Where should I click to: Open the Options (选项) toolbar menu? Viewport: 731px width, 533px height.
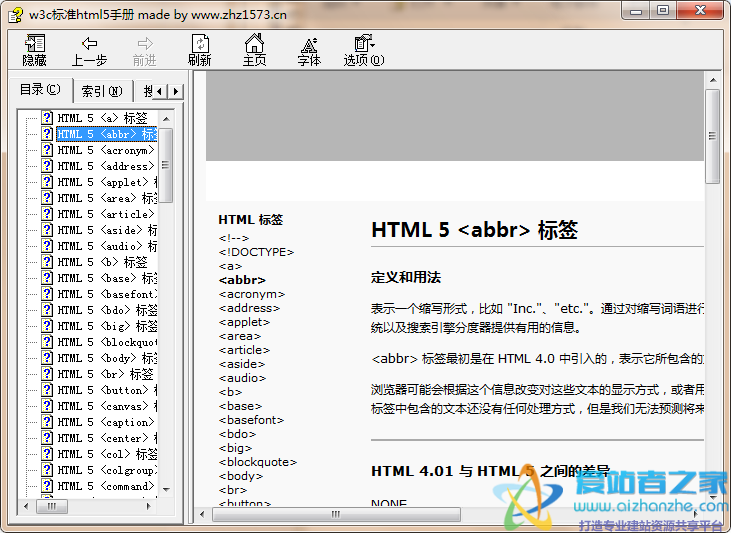[364, 49]
